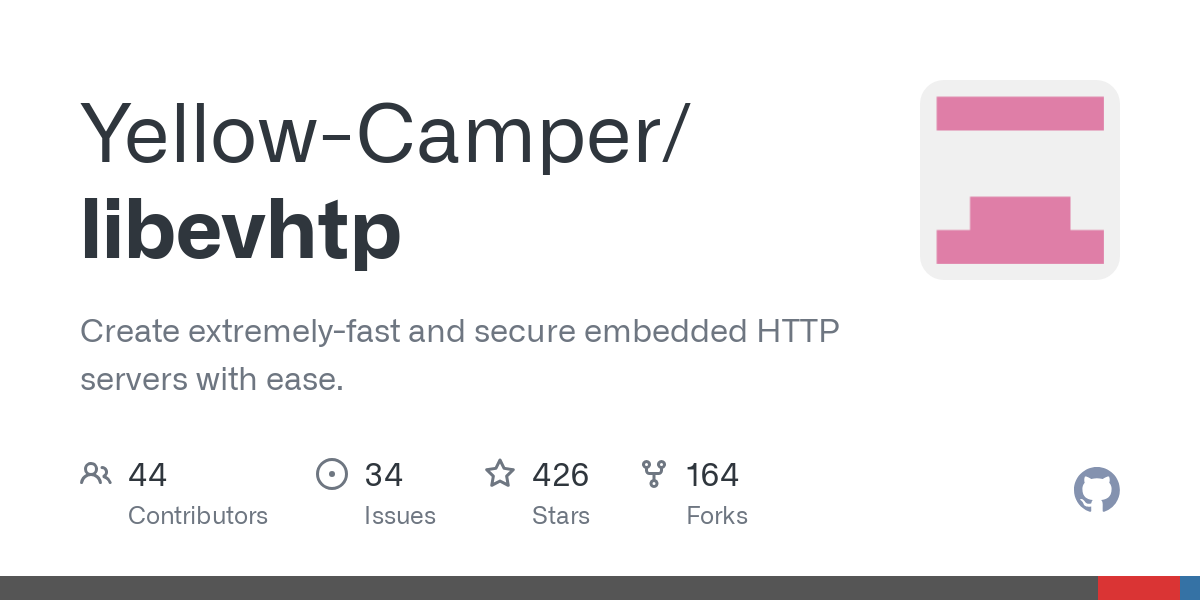Image resolution: width=1200 pixels, height=600 pixels.
Task: Click the stars star icon
Action: pos(499,473)
